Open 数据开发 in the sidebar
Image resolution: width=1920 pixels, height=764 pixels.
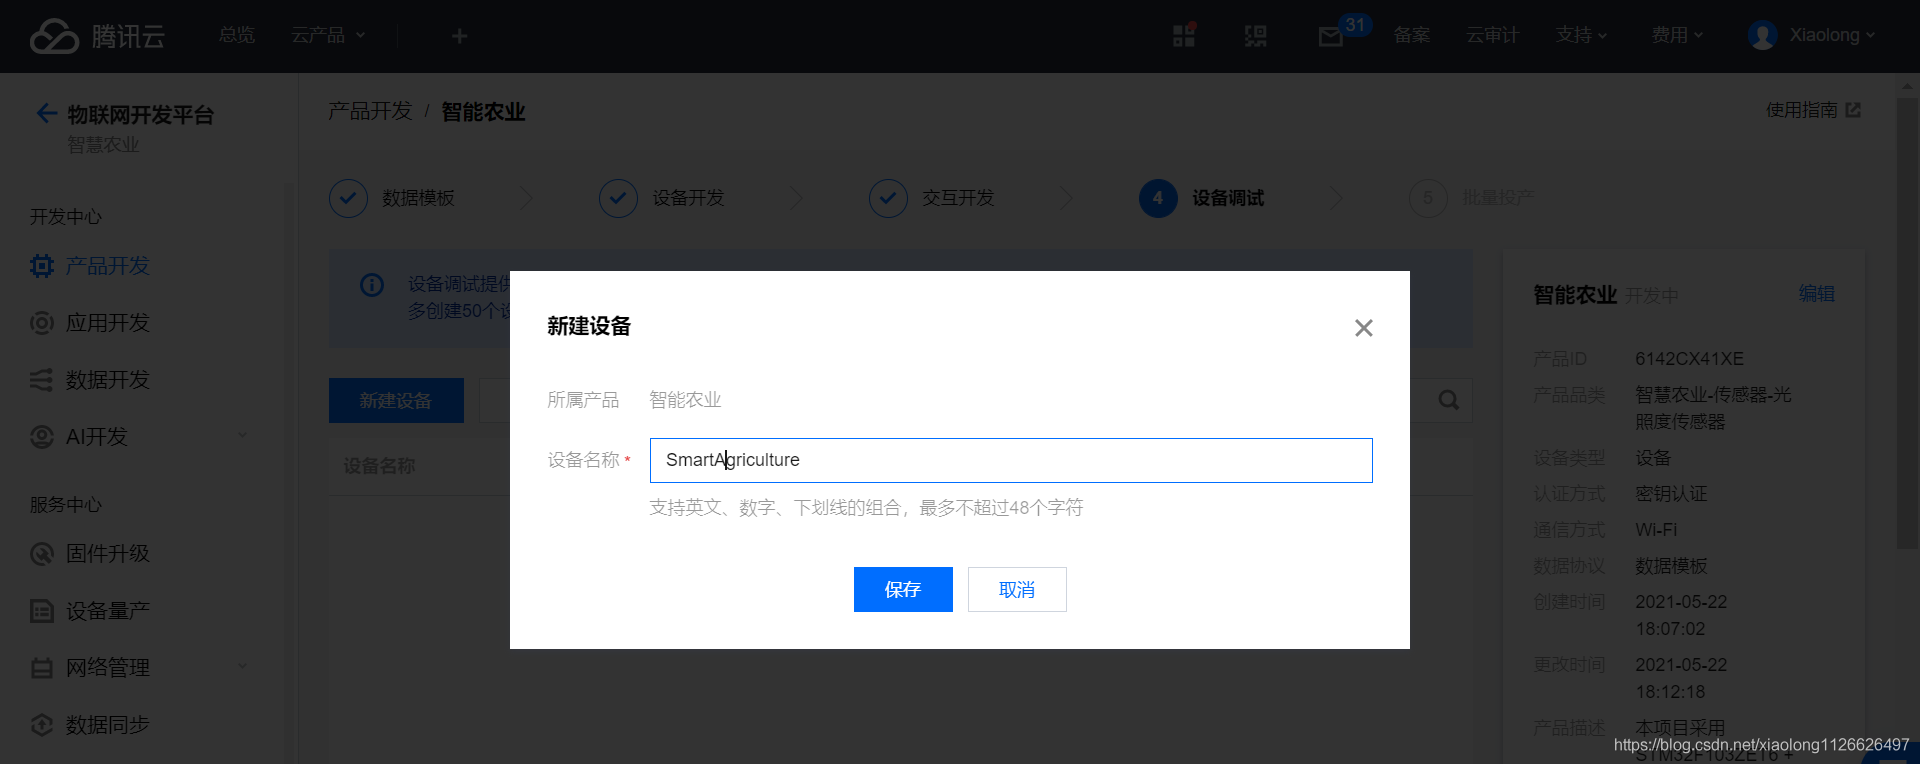[107, 380]
